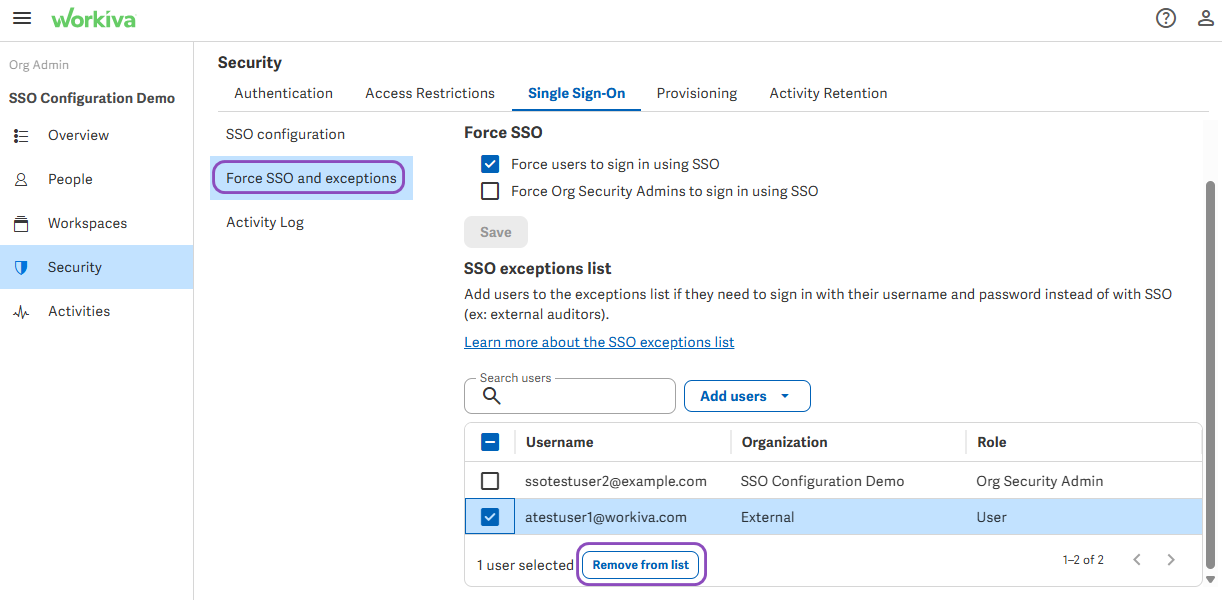
Task: Click the Activities pulse icon in sidebar
Action: pyautogui.click(x=21, y=312)
